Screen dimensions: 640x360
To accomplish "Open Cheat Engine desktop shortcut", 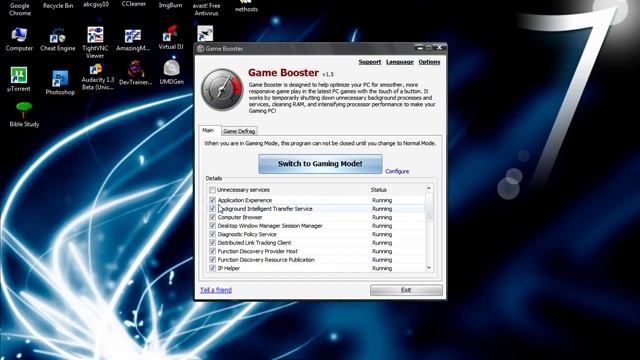I will (x=58, y=39).
